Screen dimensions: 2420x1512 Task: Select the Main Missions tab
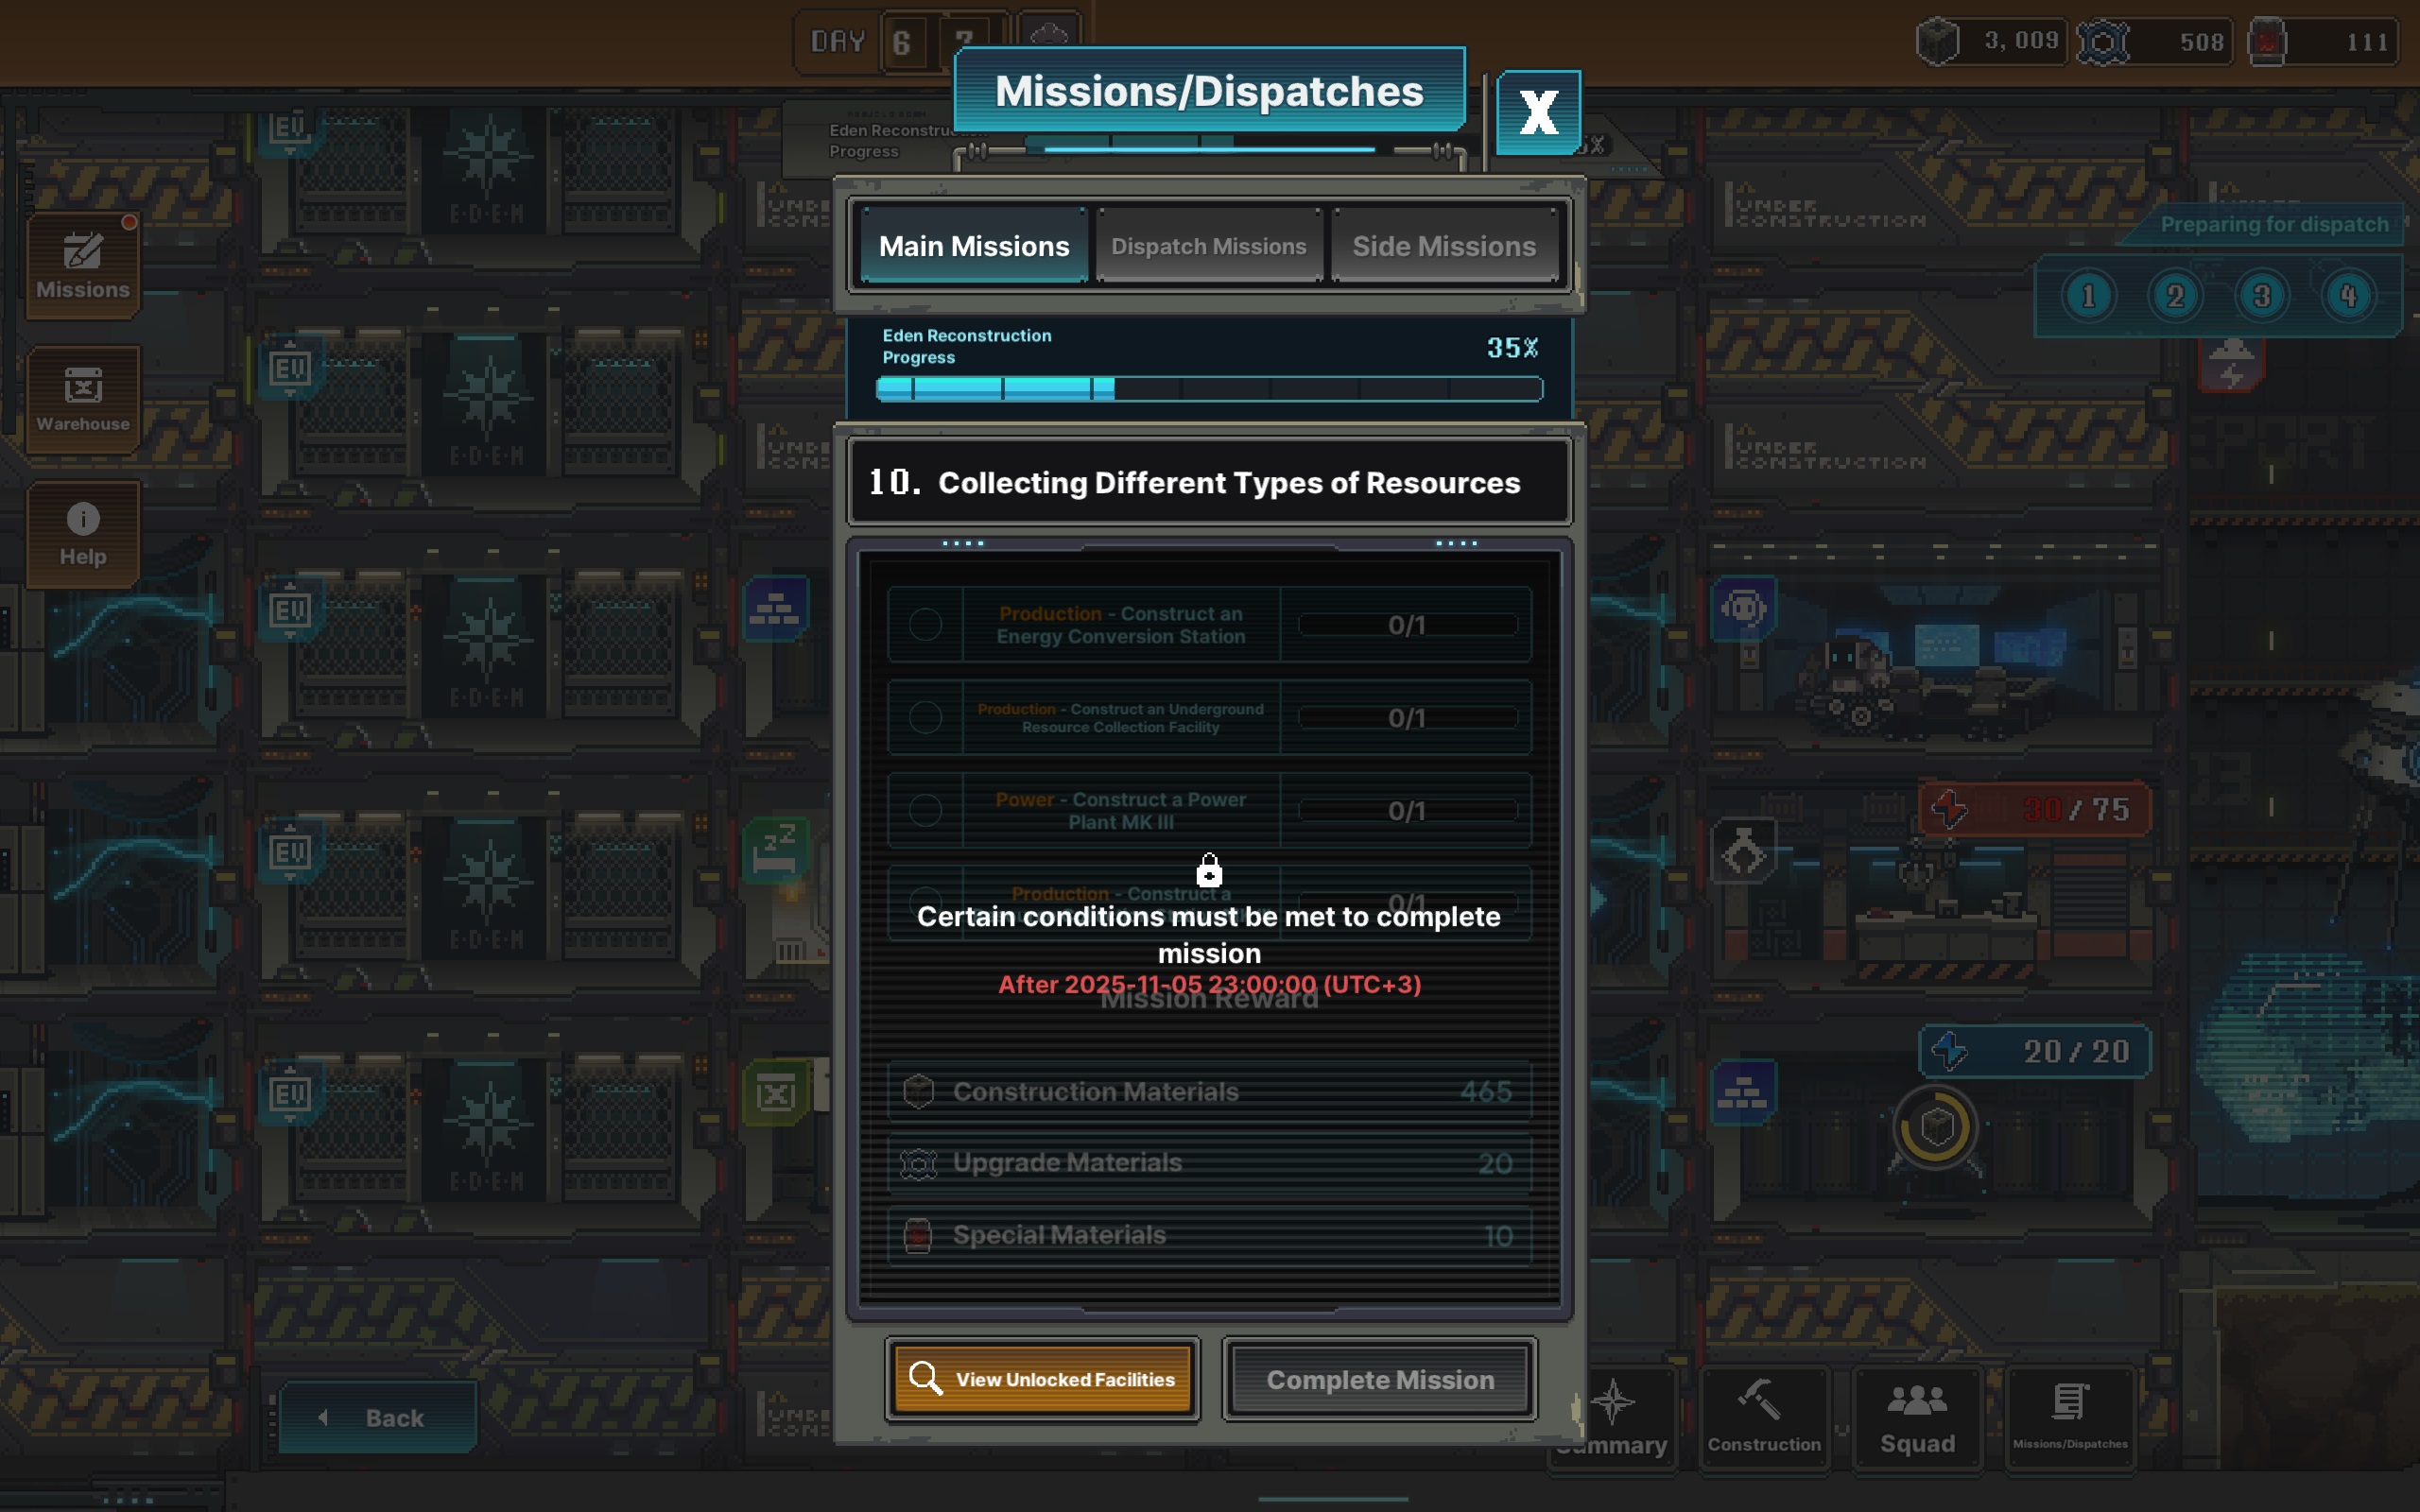[974, 246]
